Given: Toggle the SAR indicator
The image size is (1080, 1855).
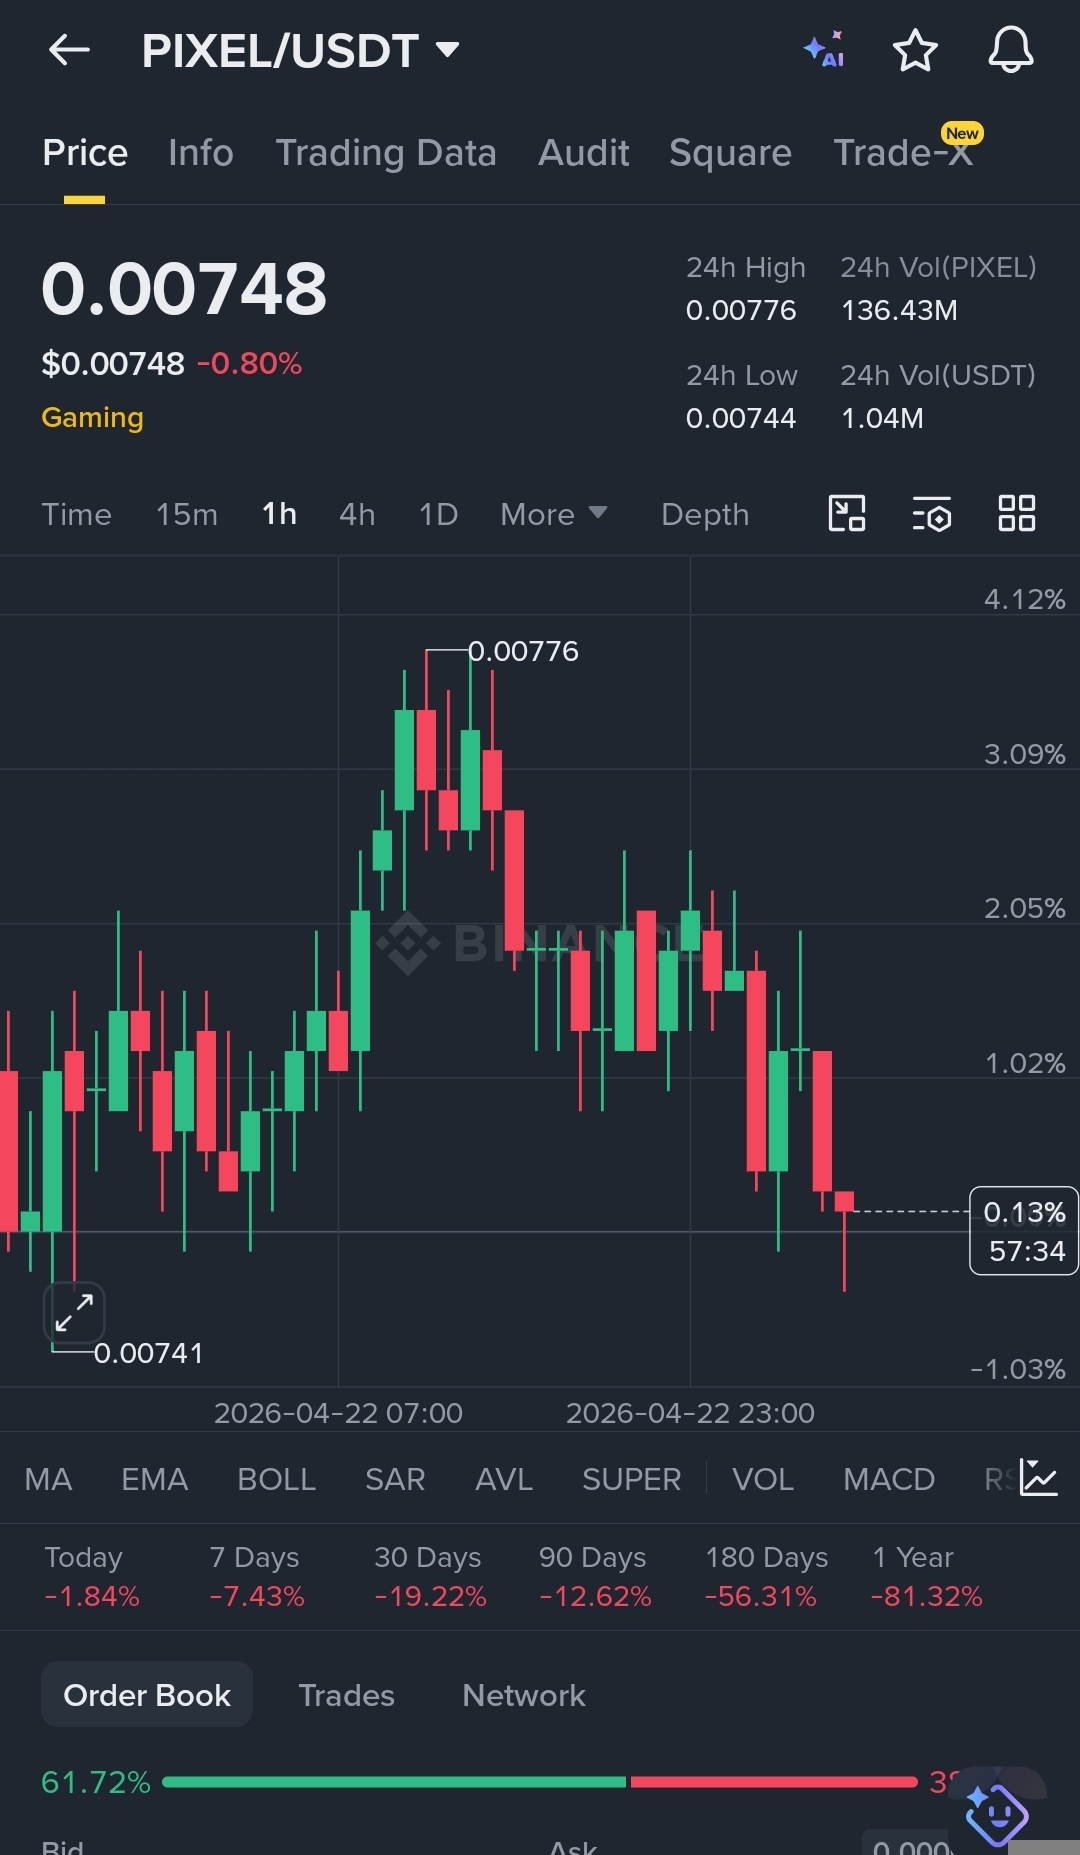Looking at the screenshot, I should [x=395, y=1479].
